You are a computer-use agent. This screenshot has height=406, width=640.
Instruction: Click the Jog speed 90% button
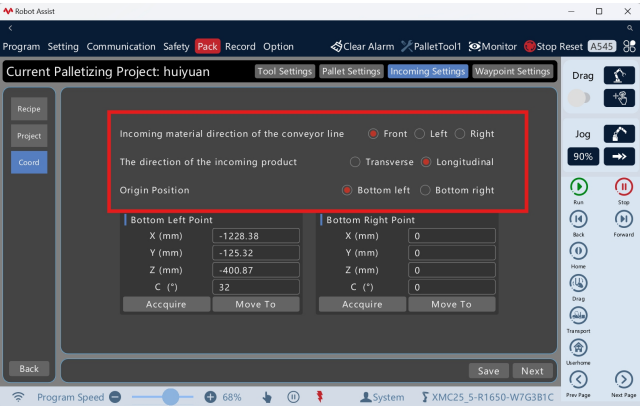(583, 156)
